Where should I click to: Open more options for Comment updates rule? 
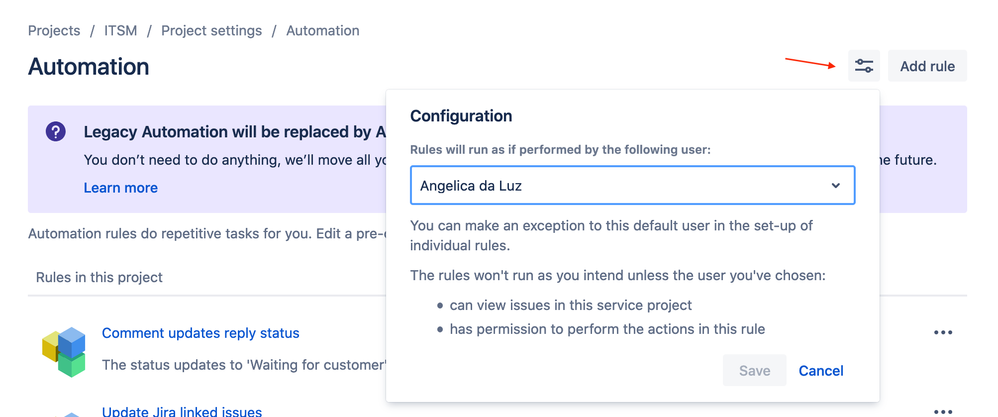click(942, 333)
